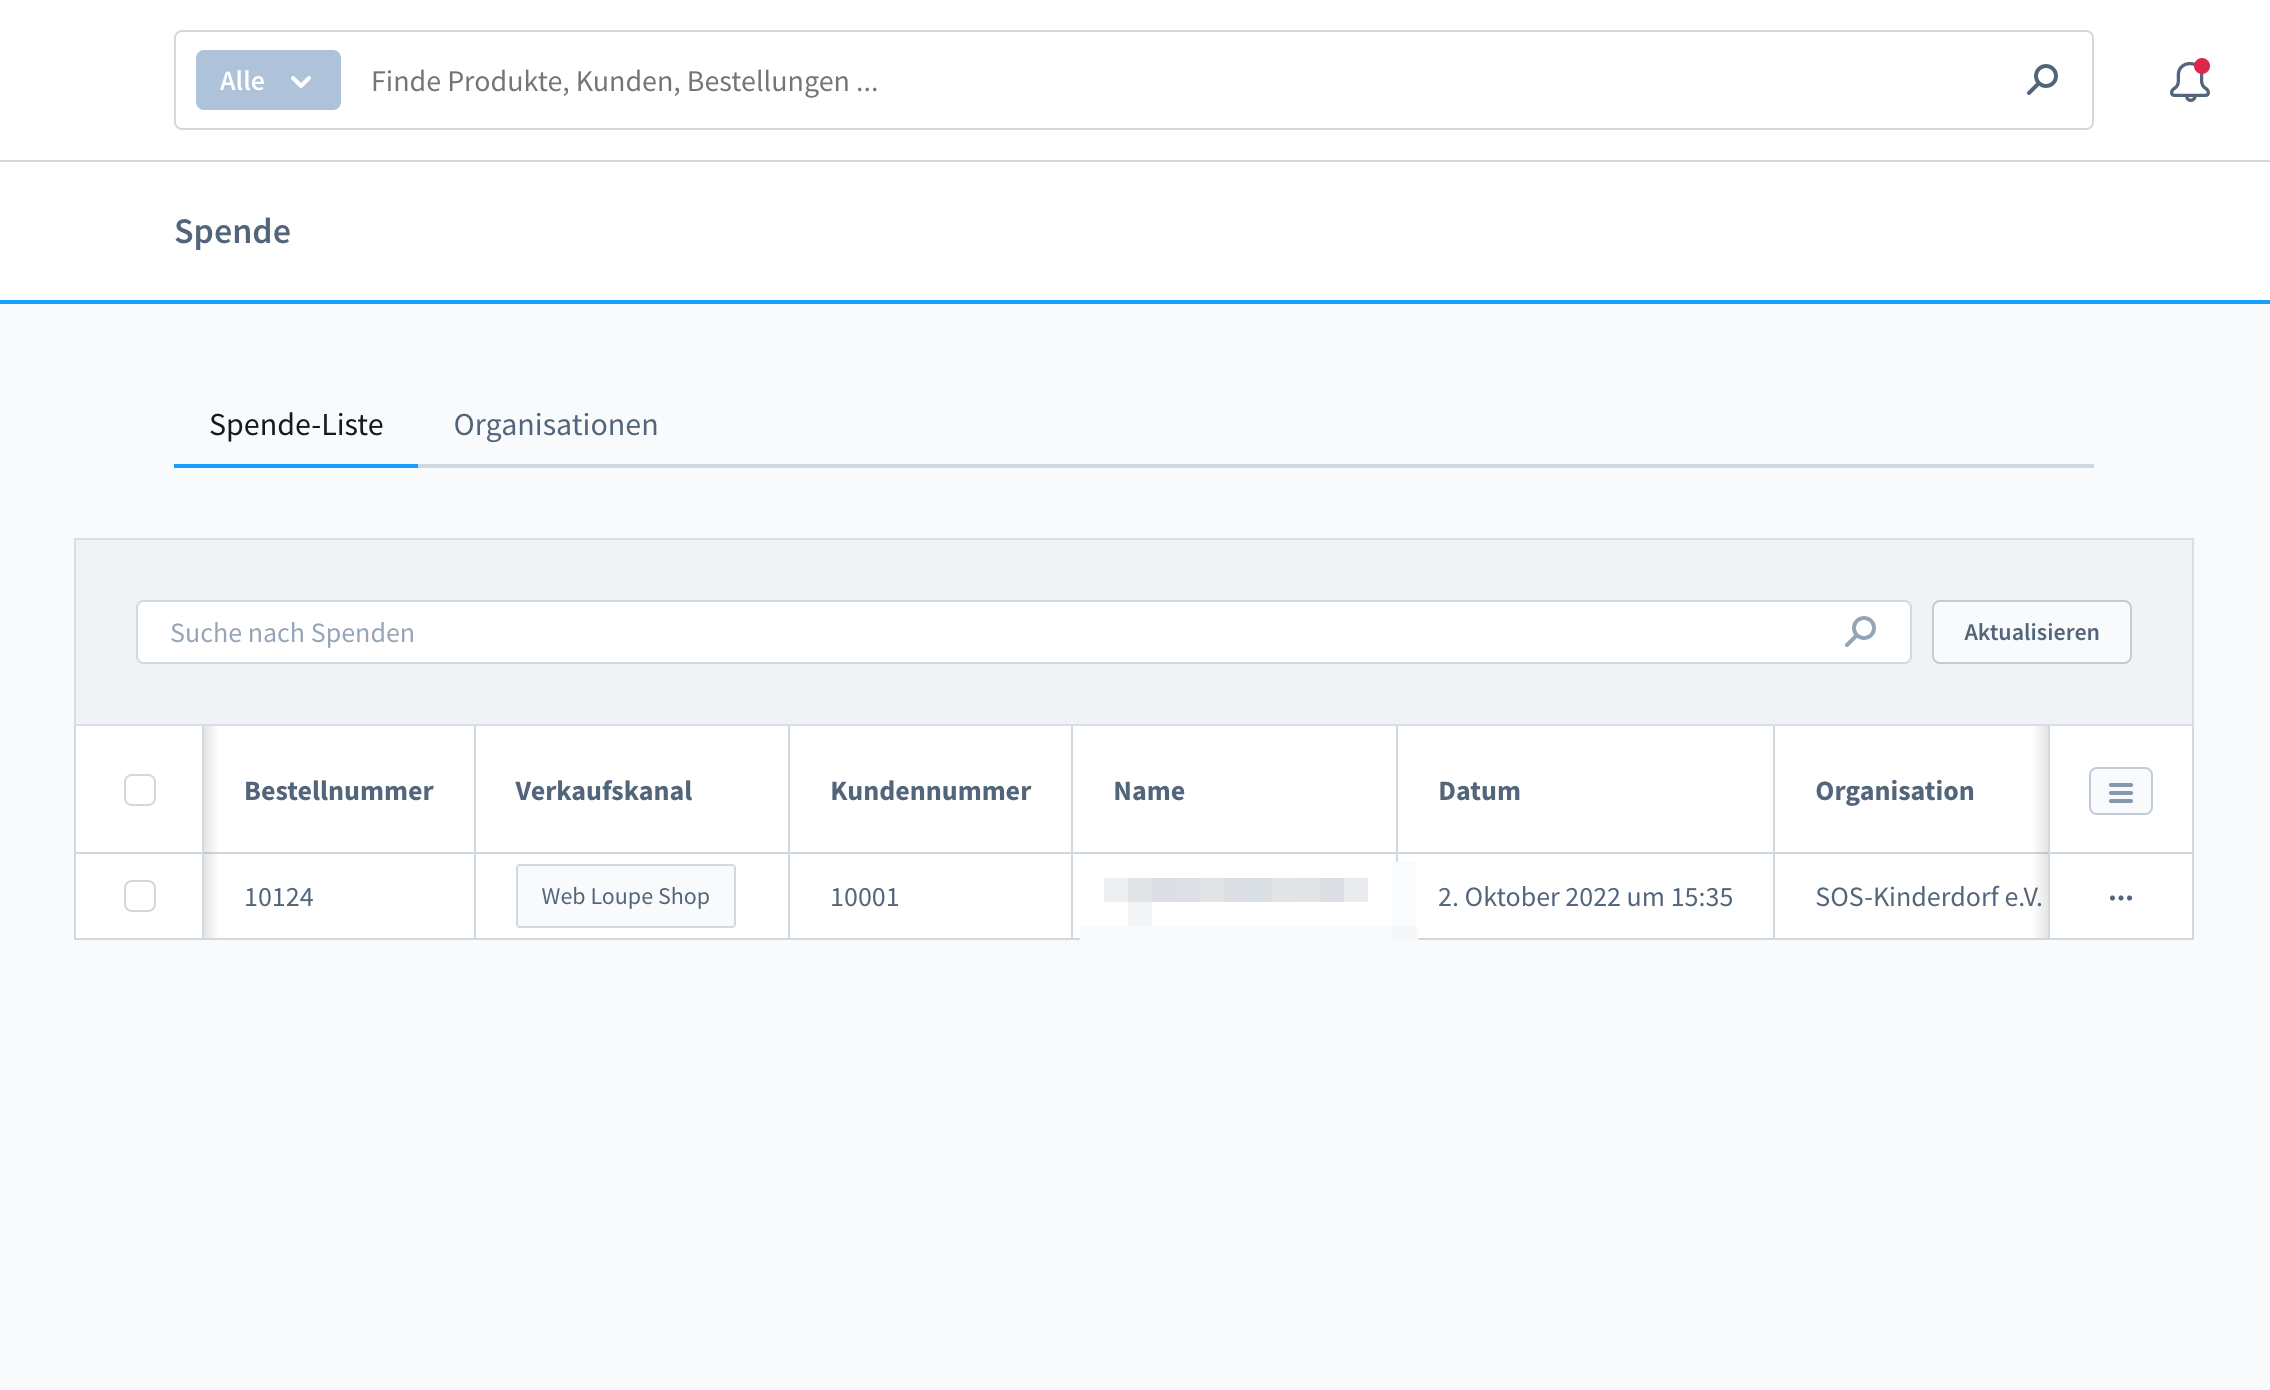2270x1390 pixels.
Task: Sort by the Name column header
Action: (x=1234, y=791)
